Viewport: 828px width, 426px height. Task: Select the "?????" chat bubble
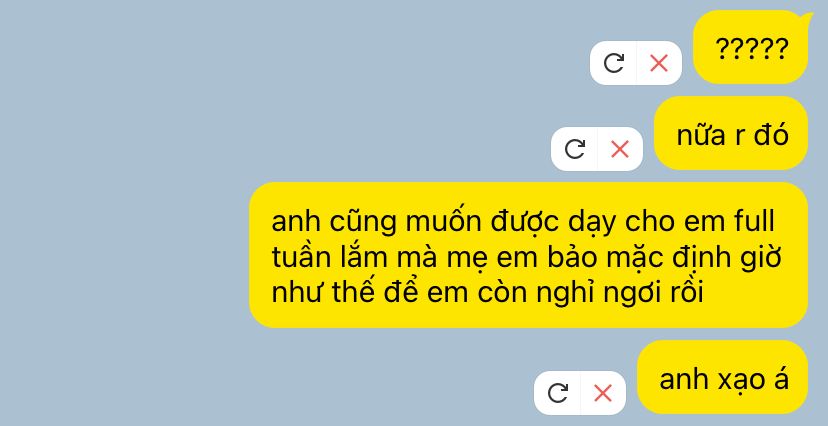coord(750,48)
